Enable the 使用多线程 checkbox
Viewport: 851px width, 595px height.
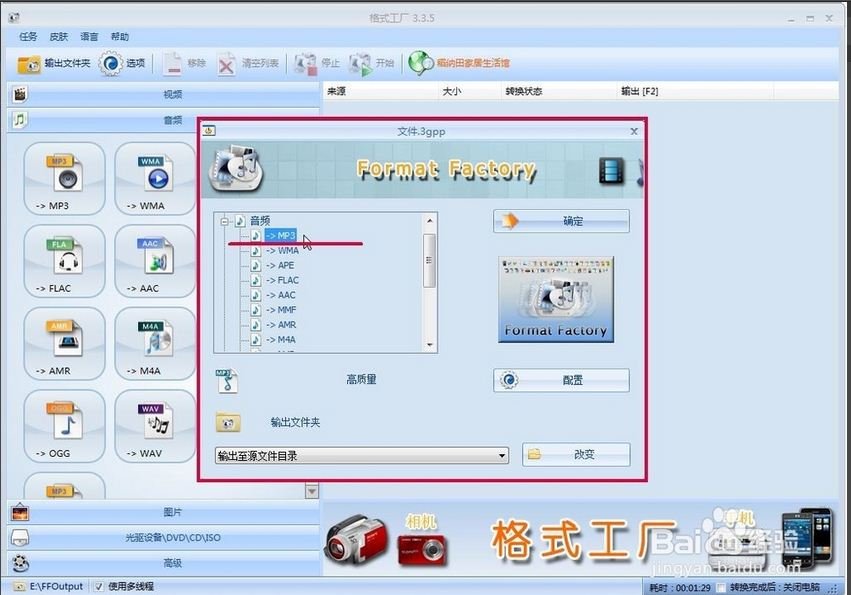[97, 586]
